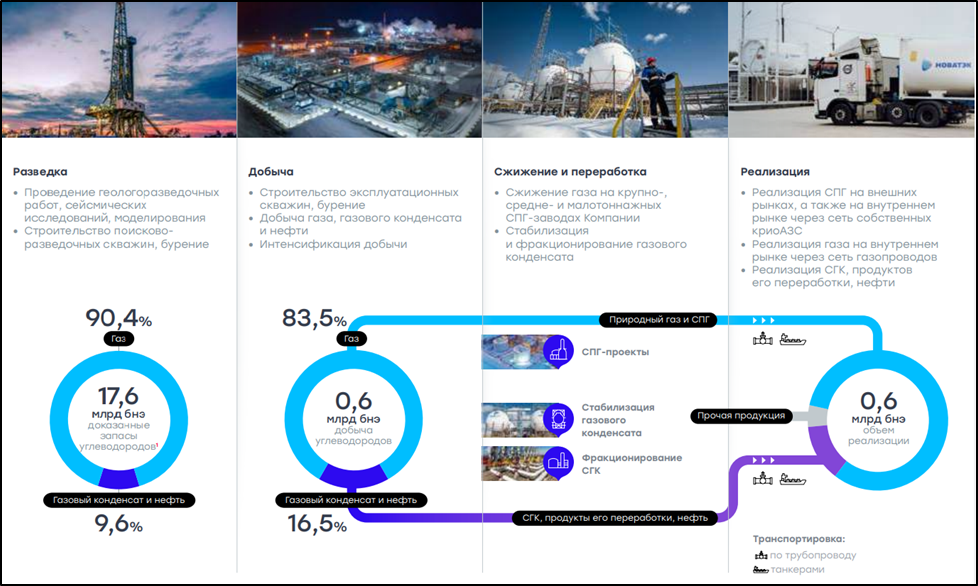Click the tanker icon beside the purple flow line
The height and width of the screenshot is (586, 978).
pos(791,479)
